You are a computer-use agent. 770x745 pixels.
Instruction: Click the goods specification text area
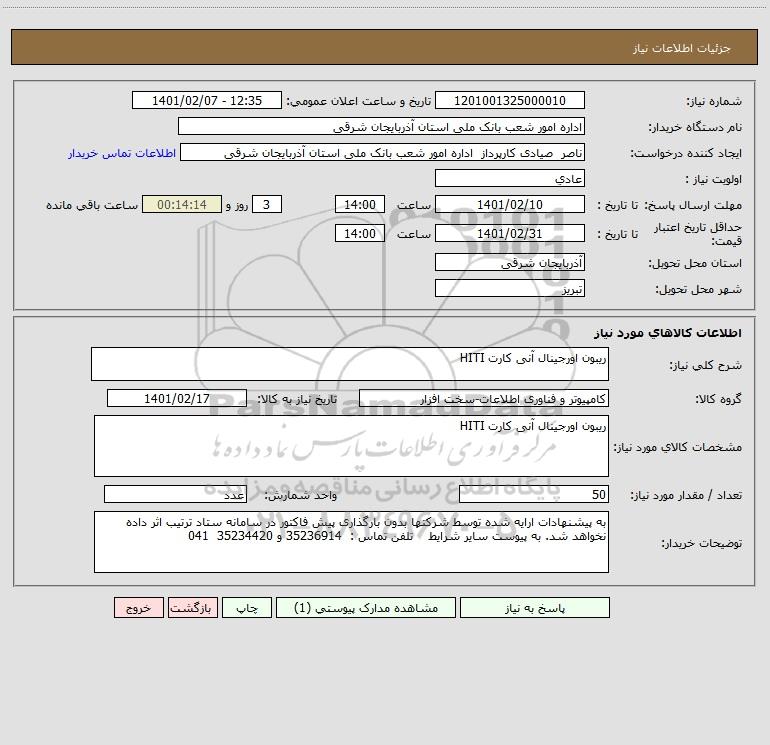pyautogui.click(x=351, y=446)
